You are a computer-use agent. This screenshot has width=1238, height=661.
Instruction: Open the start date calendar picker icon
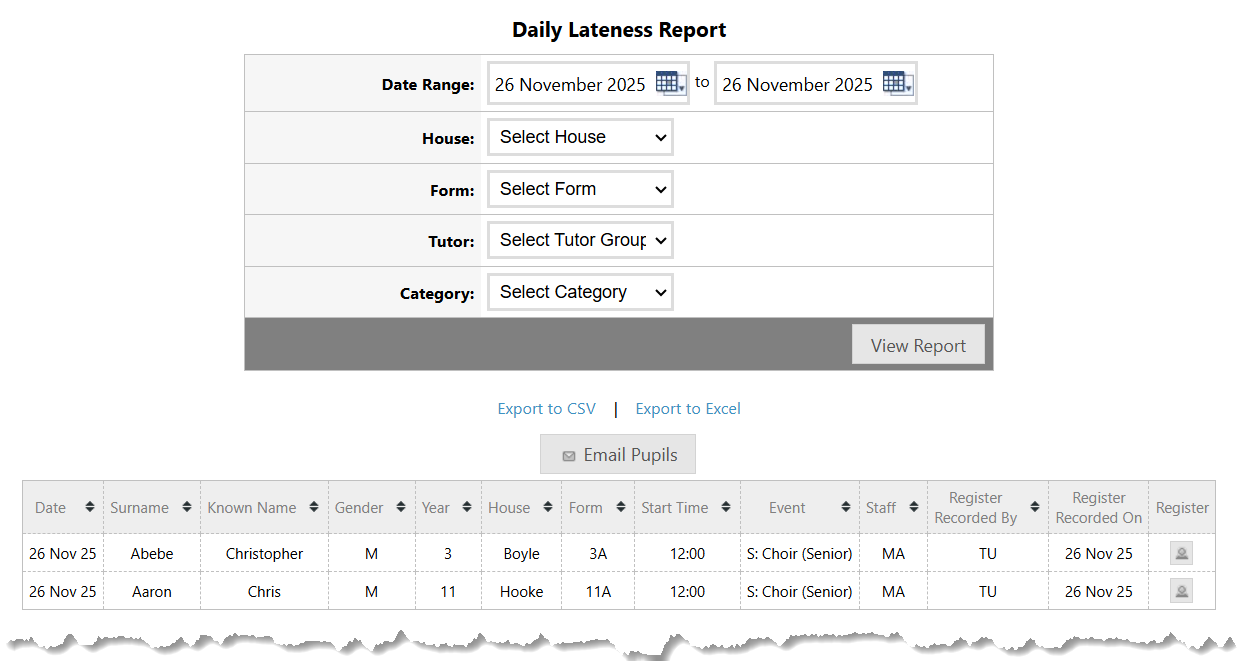tap(671, 83)
